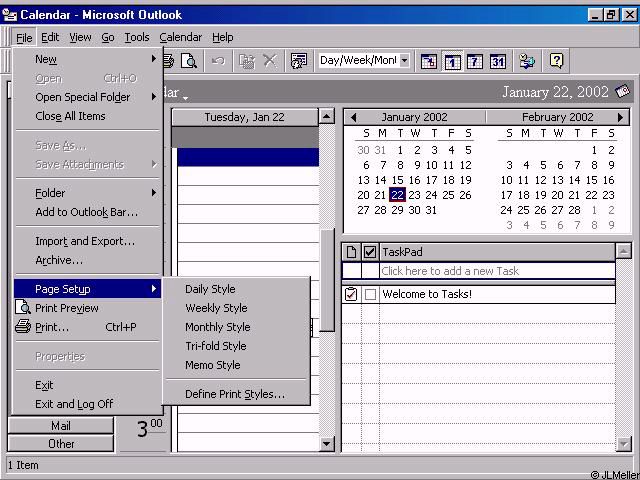Click the TaskPad column header
The height and width of the screenshot is (480, 640).
[x=498, y=252]
